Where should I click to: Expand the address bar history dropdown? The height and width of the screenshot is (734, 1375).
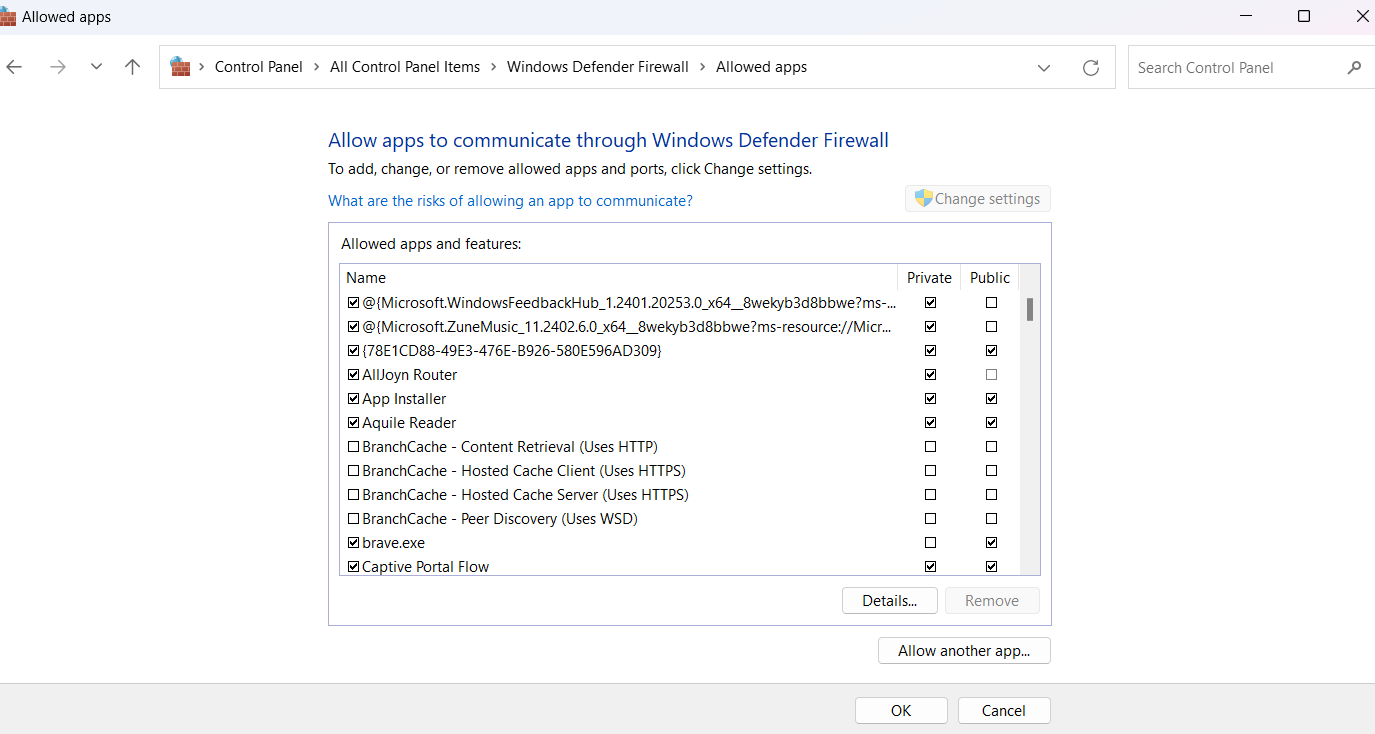(1044, 68)
